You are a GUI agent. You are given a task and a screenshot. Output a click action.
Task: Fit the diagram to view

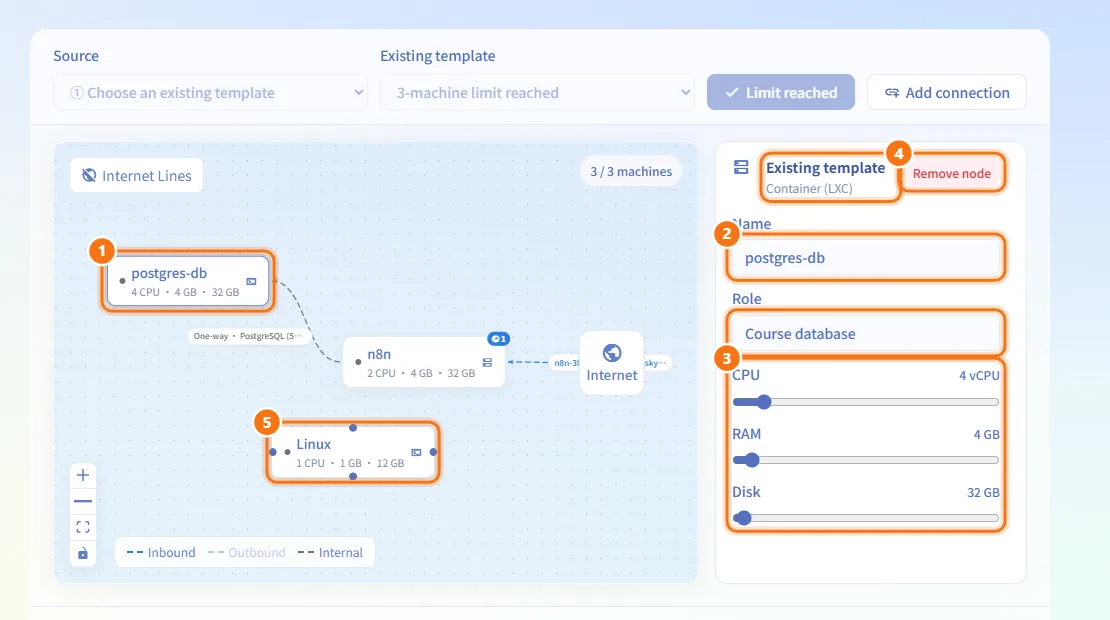(83, 527)
